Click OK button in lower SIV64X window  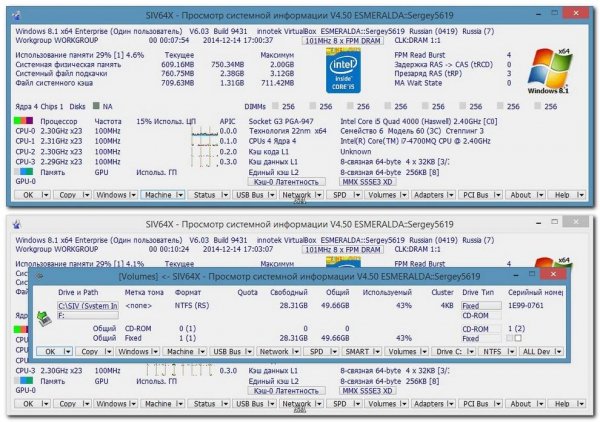pos(28,404)
